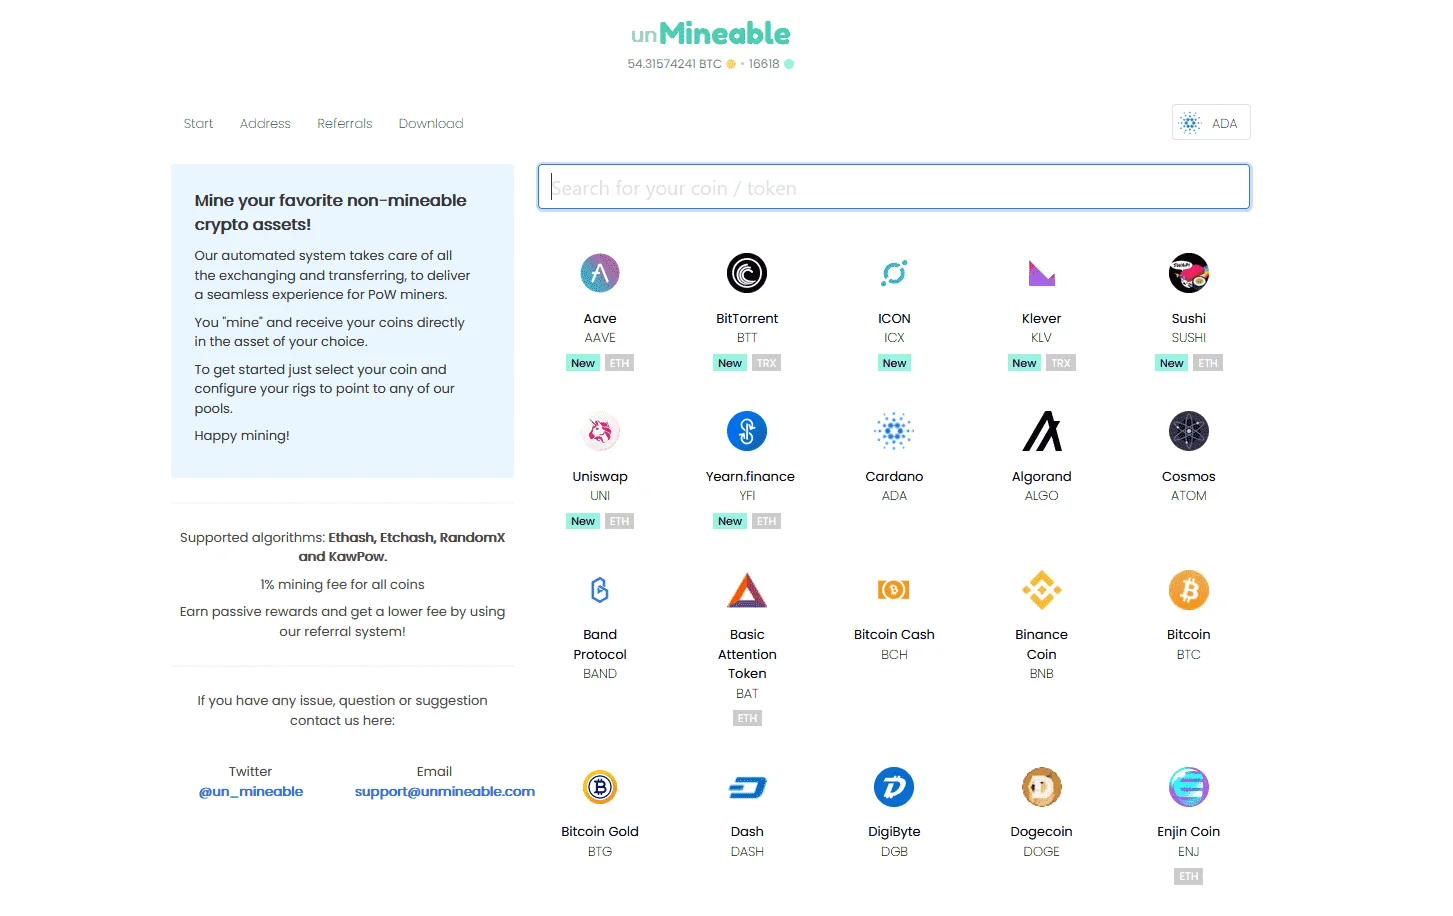Click the New badge under Klever
This screenshot has height=916, width=1453.
(1024, 363)
